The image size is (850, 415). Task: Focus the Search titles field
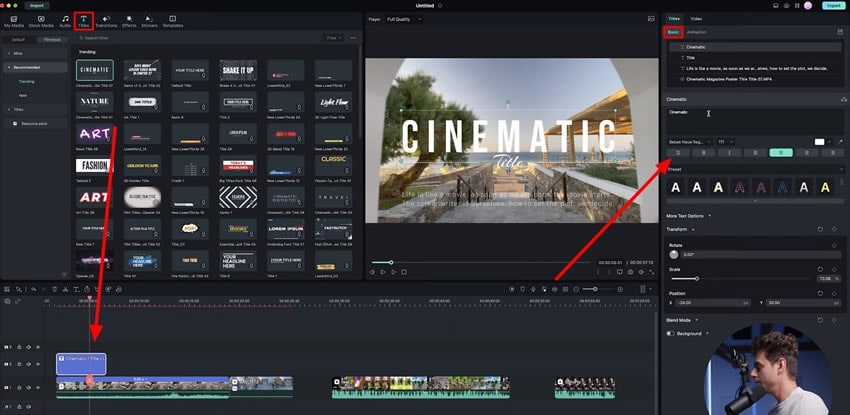[198, 38]
